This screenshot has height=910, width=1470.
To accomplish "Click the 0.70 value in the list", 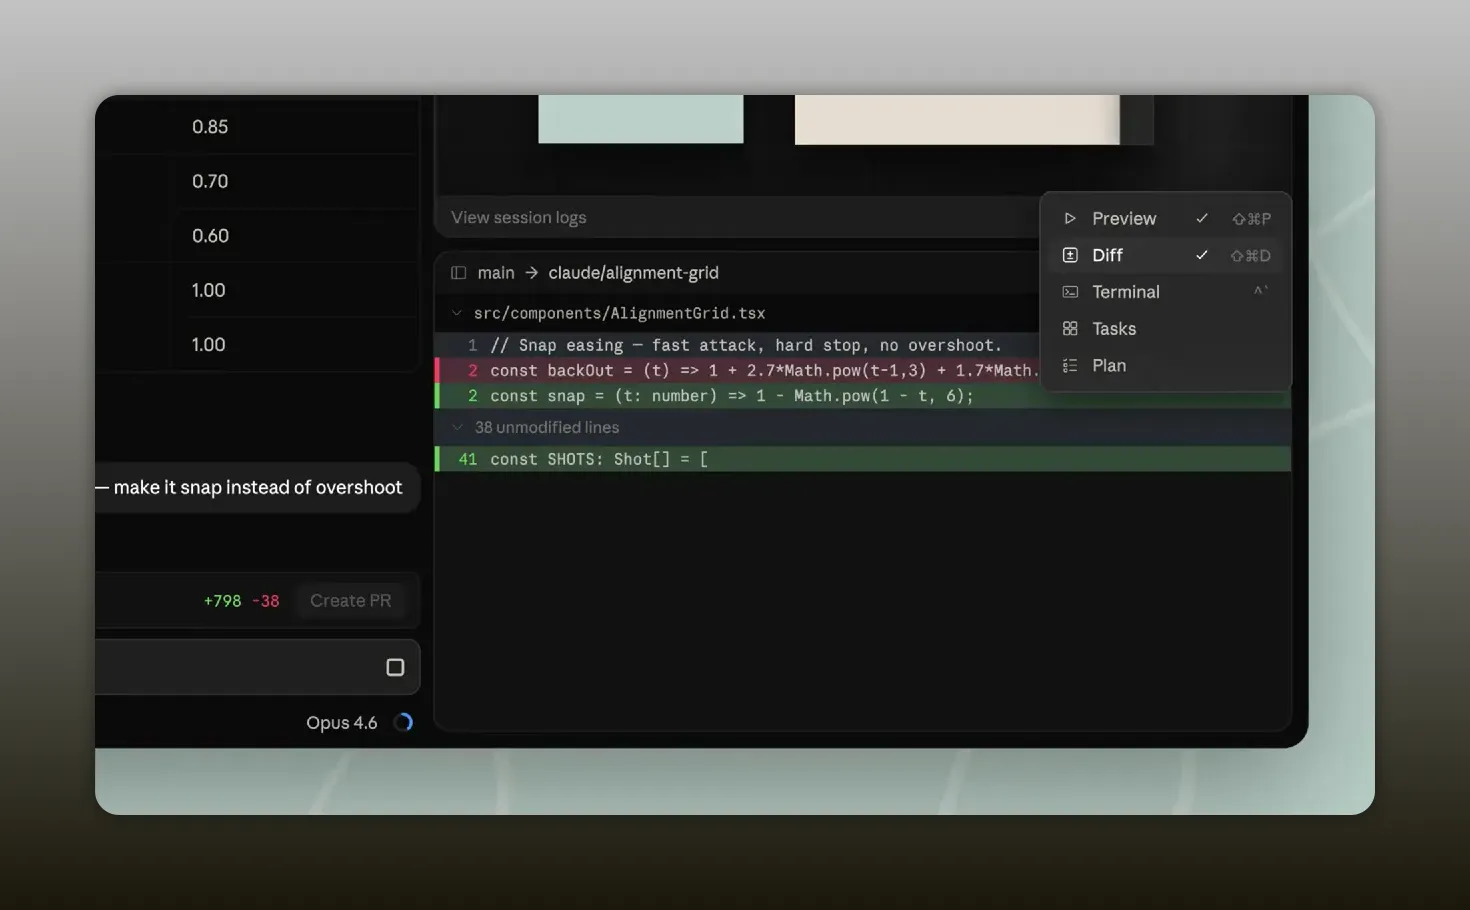I will click(x=210, y=181).
